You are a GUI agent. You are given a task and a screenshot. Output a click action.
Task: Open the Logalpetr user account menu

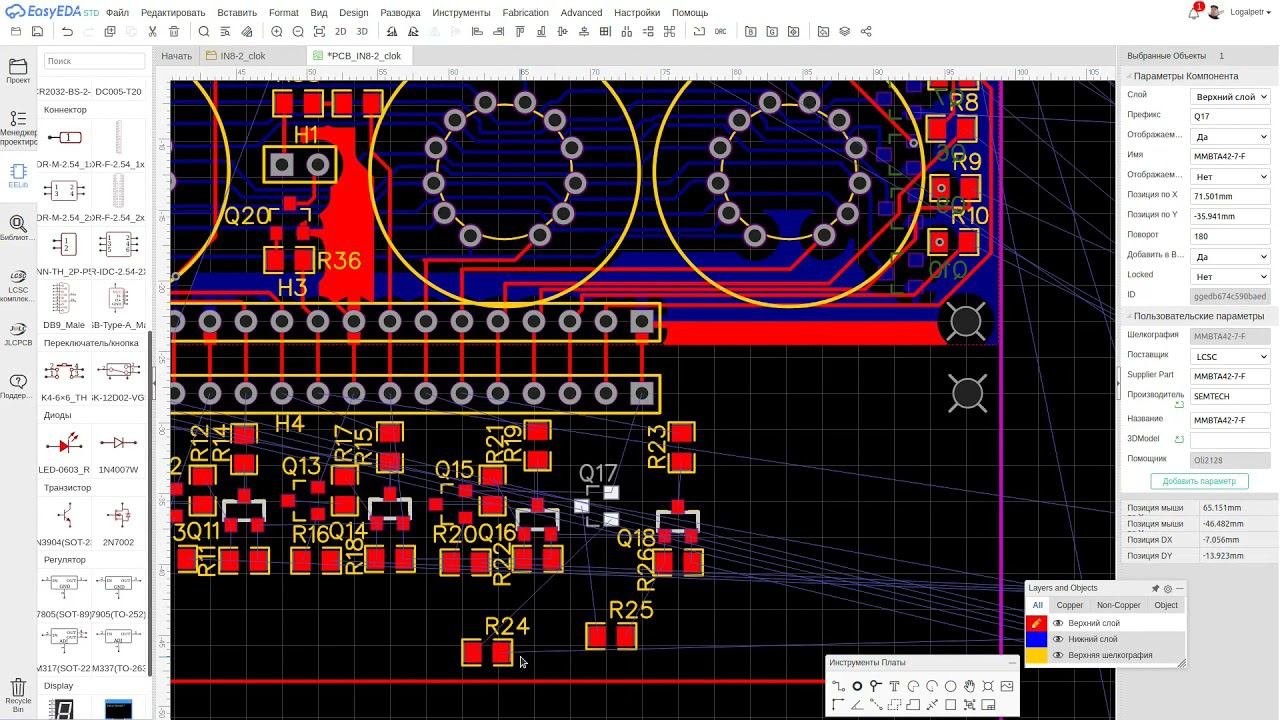point(1243,13)
